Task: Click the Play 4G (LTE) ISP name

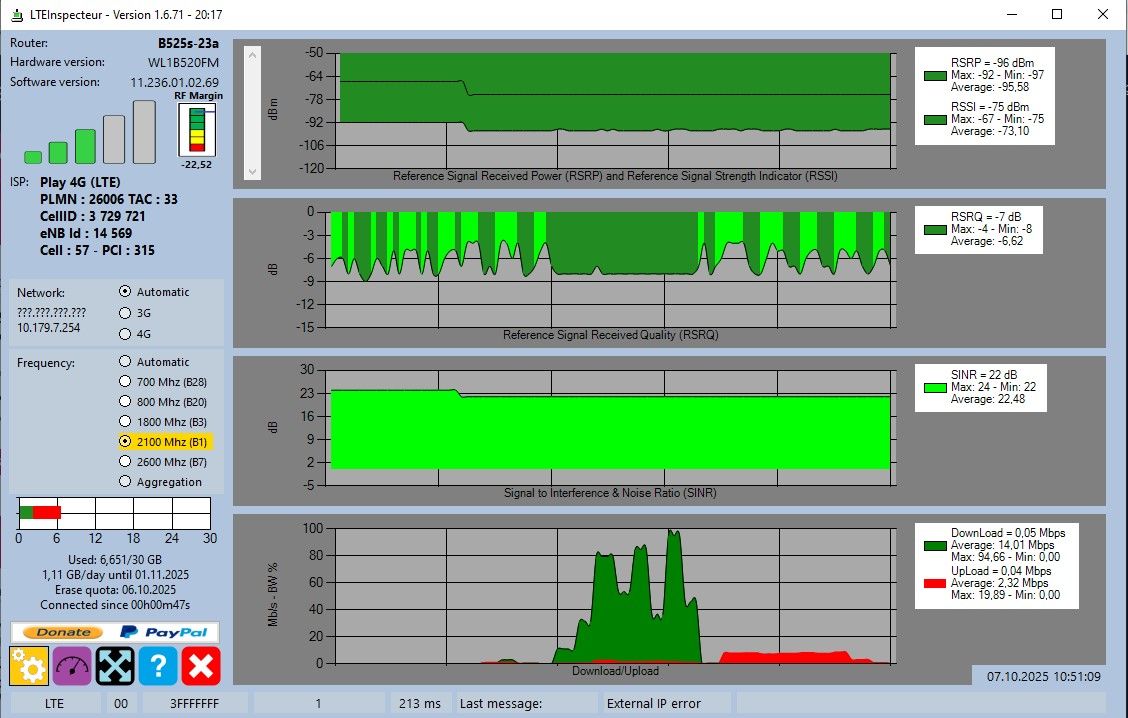Action: 81,182
